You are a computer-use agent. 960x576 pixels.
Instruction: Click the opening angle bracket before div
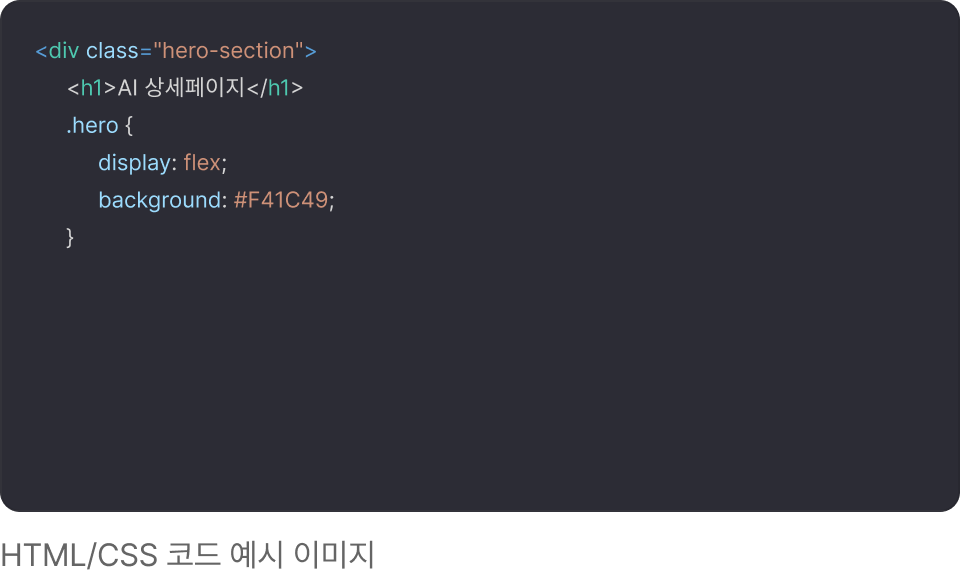pos(41,50)
